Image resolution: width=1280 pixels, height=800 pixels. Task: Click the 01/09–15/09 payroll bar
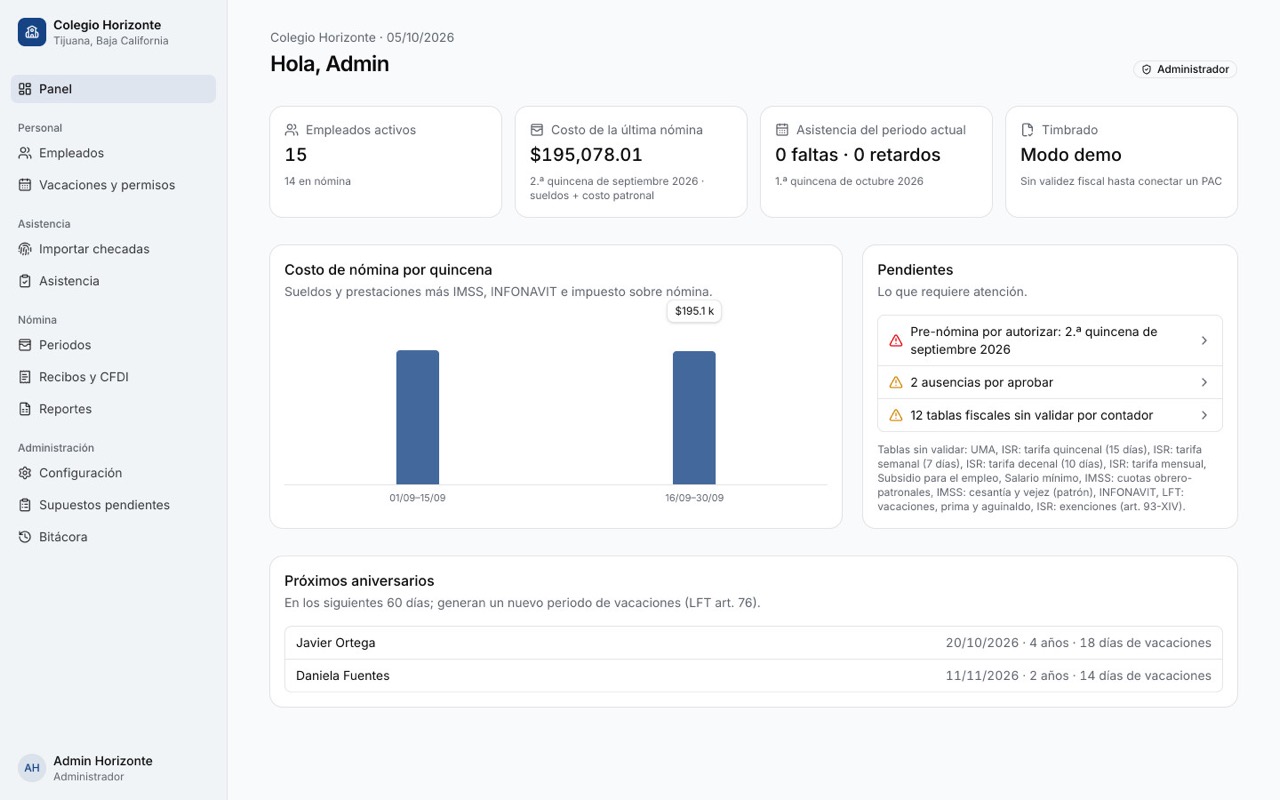point(417,417)
